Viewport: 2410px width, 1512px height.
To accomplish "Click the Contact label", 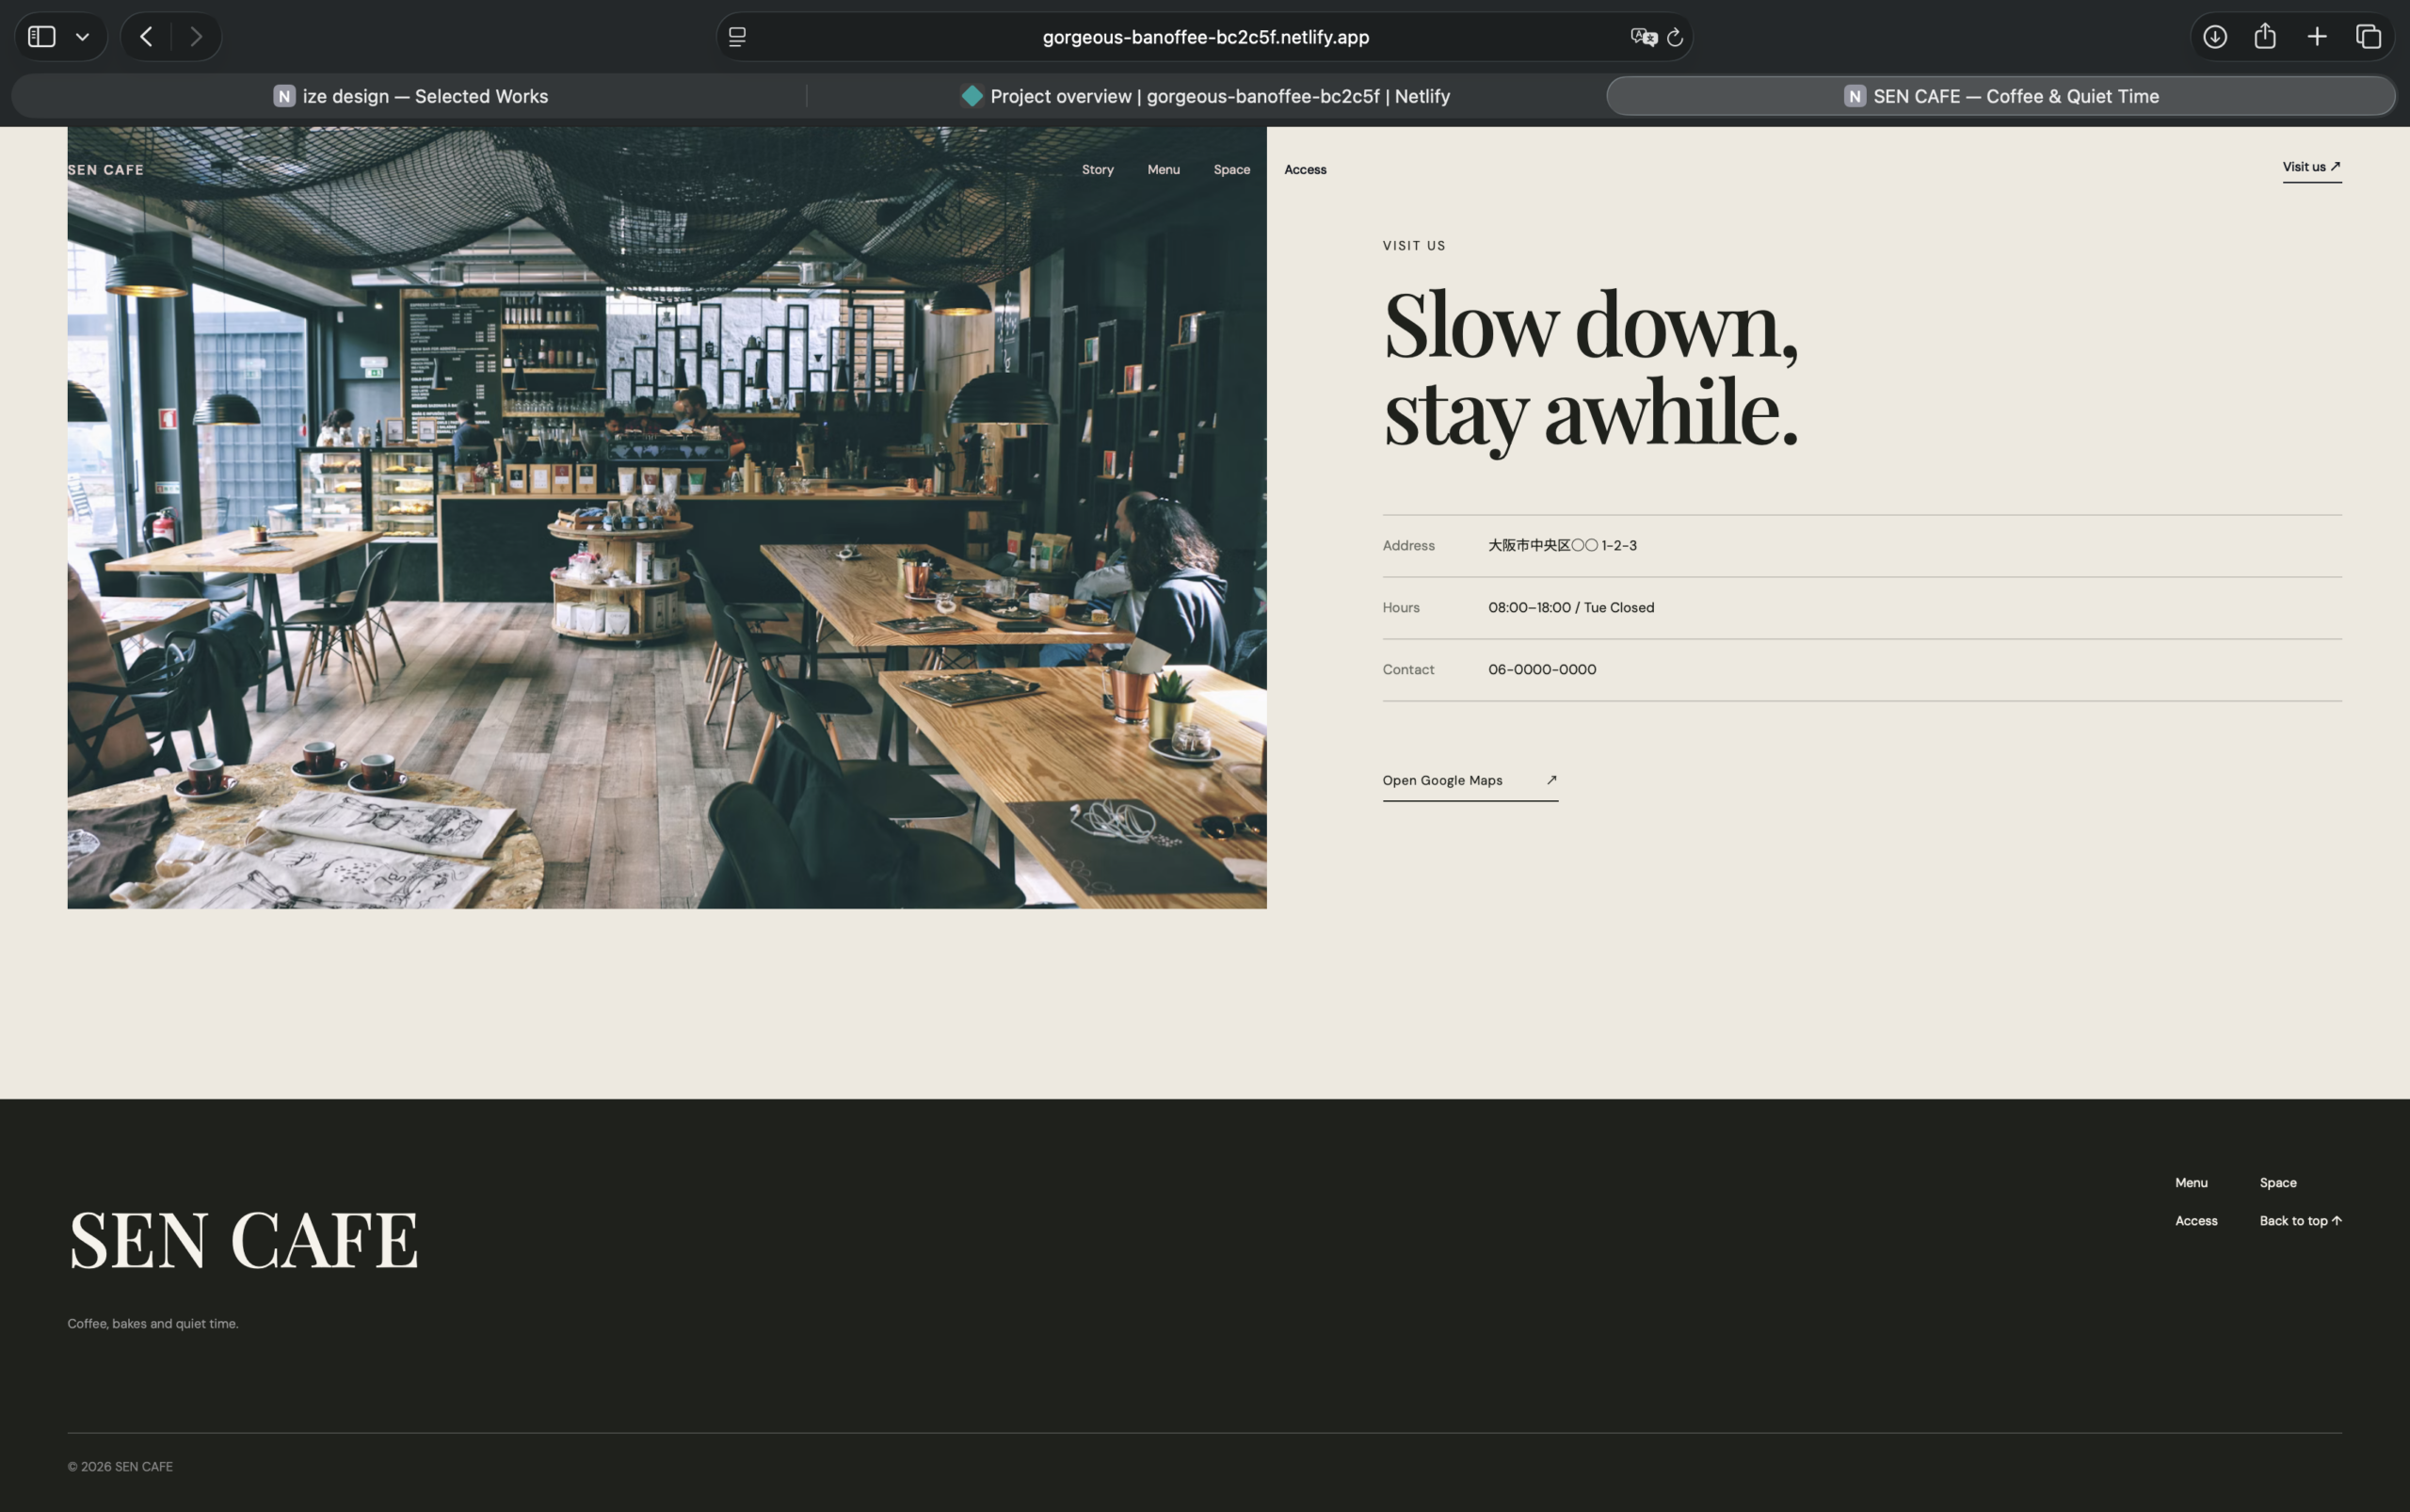I will [x=1408, y=669].
